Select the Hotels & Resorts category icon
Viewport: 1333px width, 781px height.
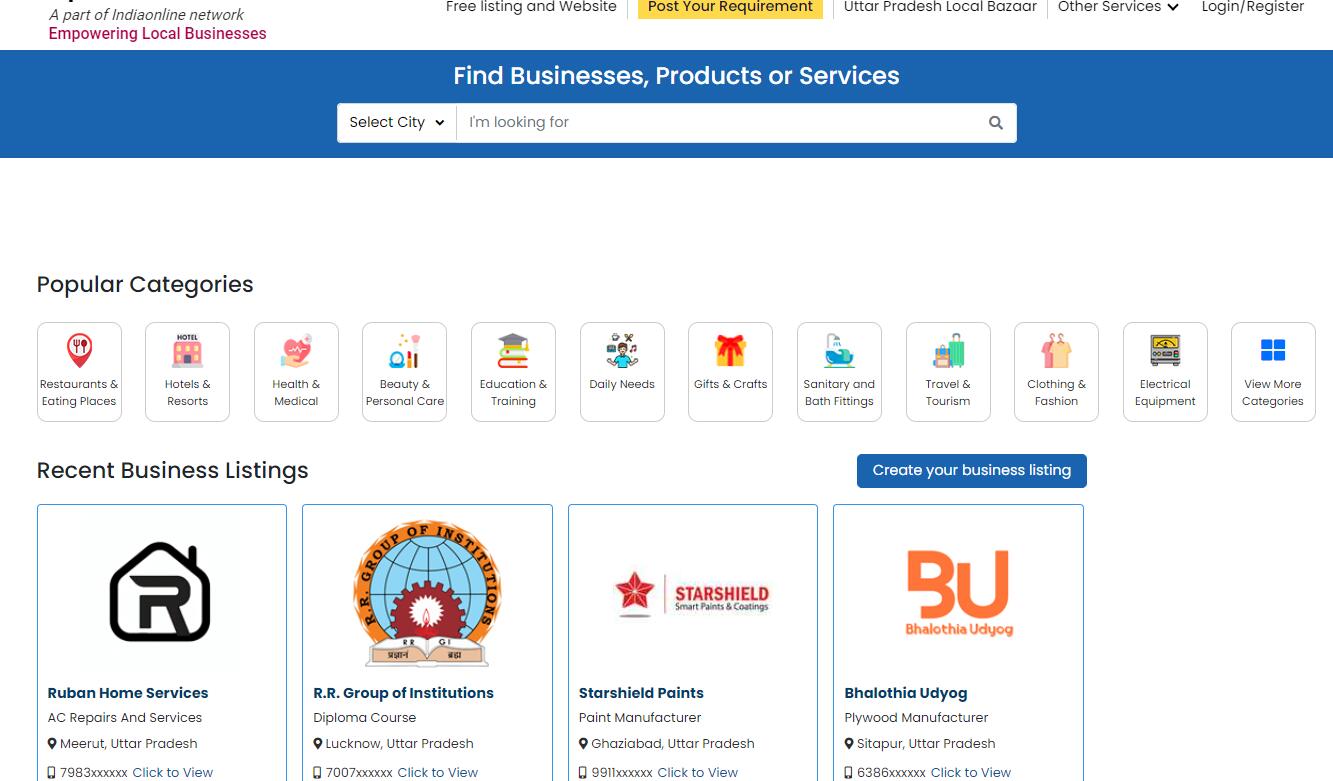(187, 350)
